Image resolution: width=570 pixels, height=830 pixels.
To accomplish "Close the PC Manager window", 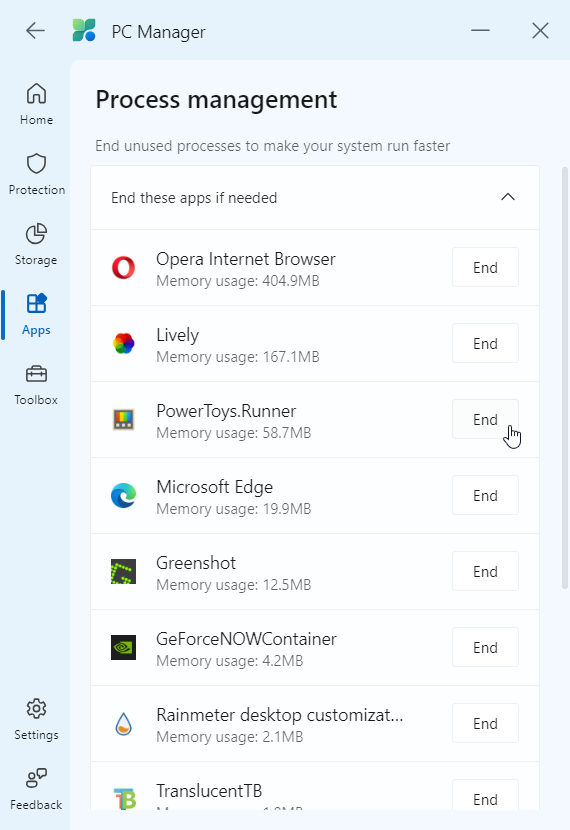I will [x=540, y=31].
